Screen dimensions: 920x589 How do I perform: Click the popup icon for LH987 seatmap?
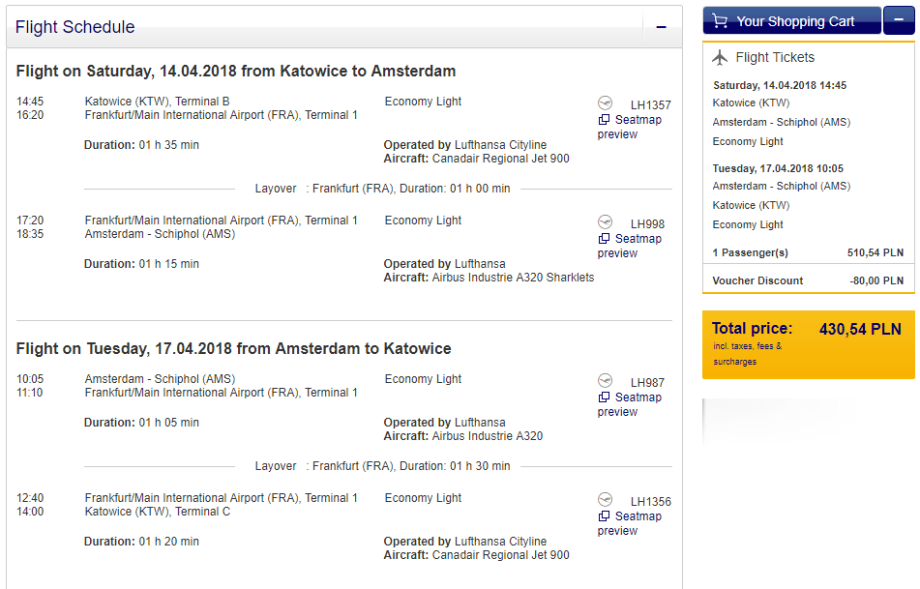604,398
